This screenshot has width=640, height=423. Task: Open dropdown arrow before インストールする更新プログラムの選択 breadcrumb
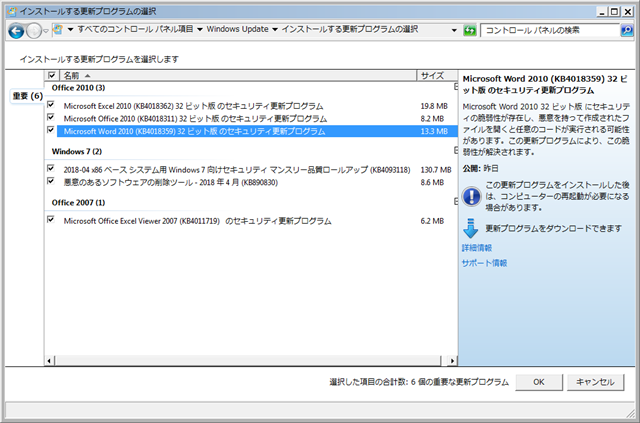(275, 29)
